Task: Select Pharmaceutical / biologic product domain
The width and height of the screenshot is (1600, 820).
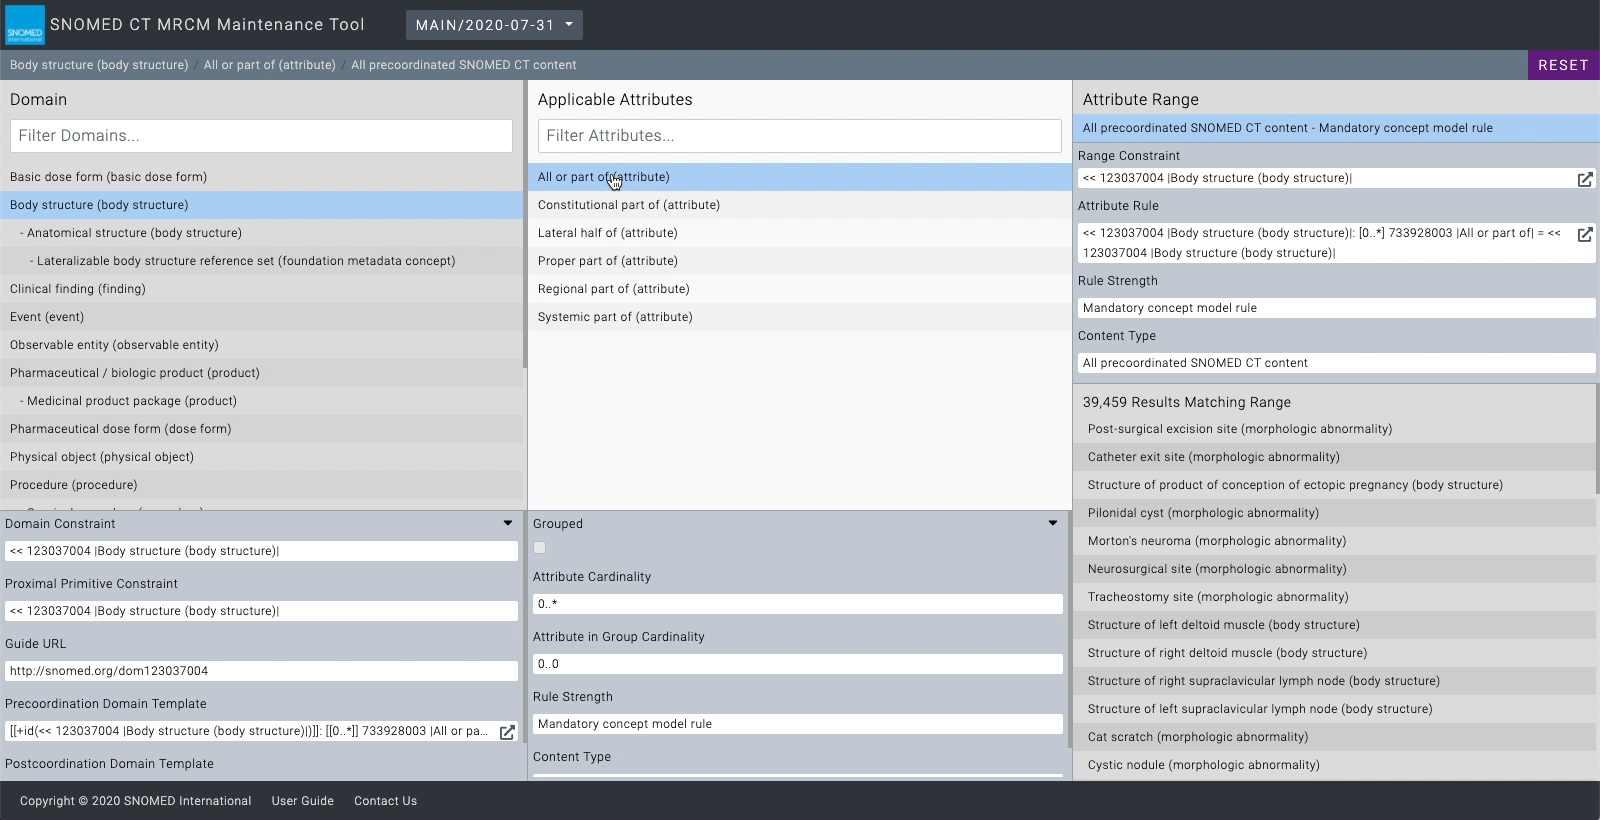Action: pos(261,373)
